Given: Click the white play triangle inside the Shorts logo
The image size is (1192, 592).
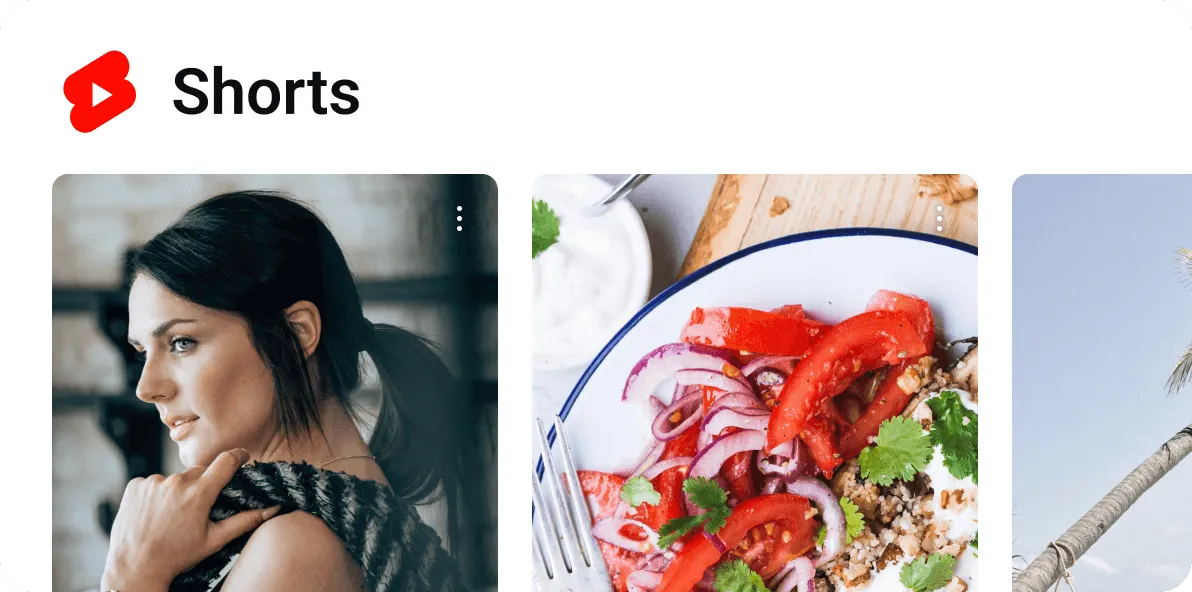Looking at the screenshot, I should [100, 93].
